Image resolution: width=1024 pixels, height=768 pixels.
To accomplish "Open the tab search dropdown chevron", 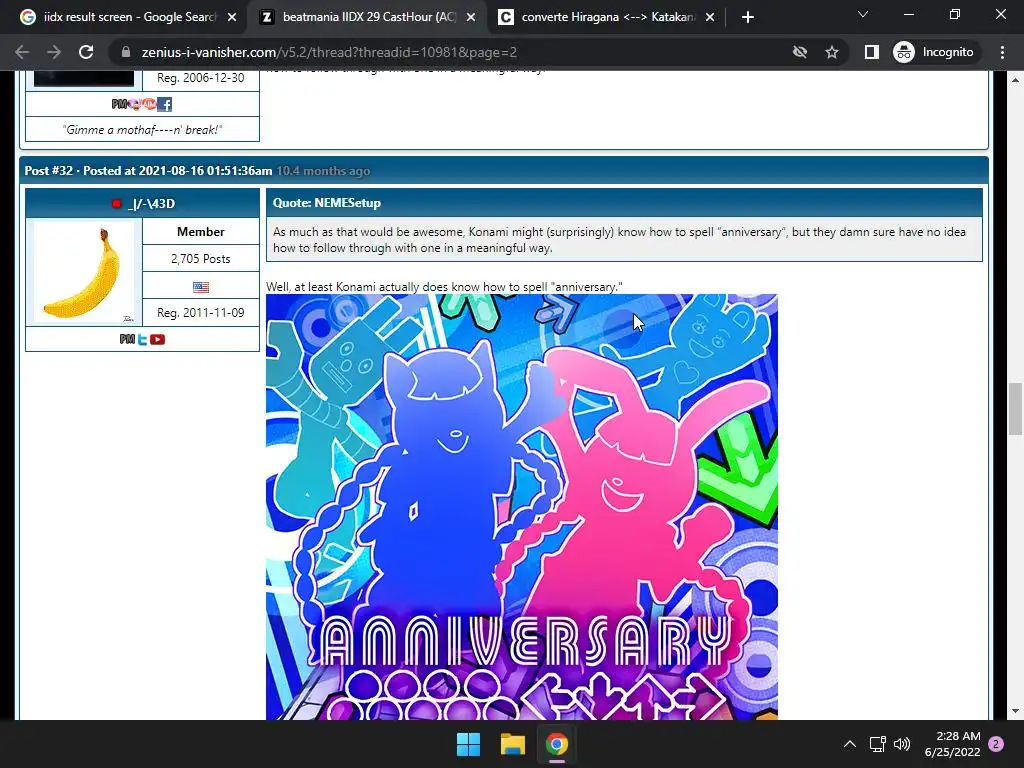I will (x=863, y=14).
